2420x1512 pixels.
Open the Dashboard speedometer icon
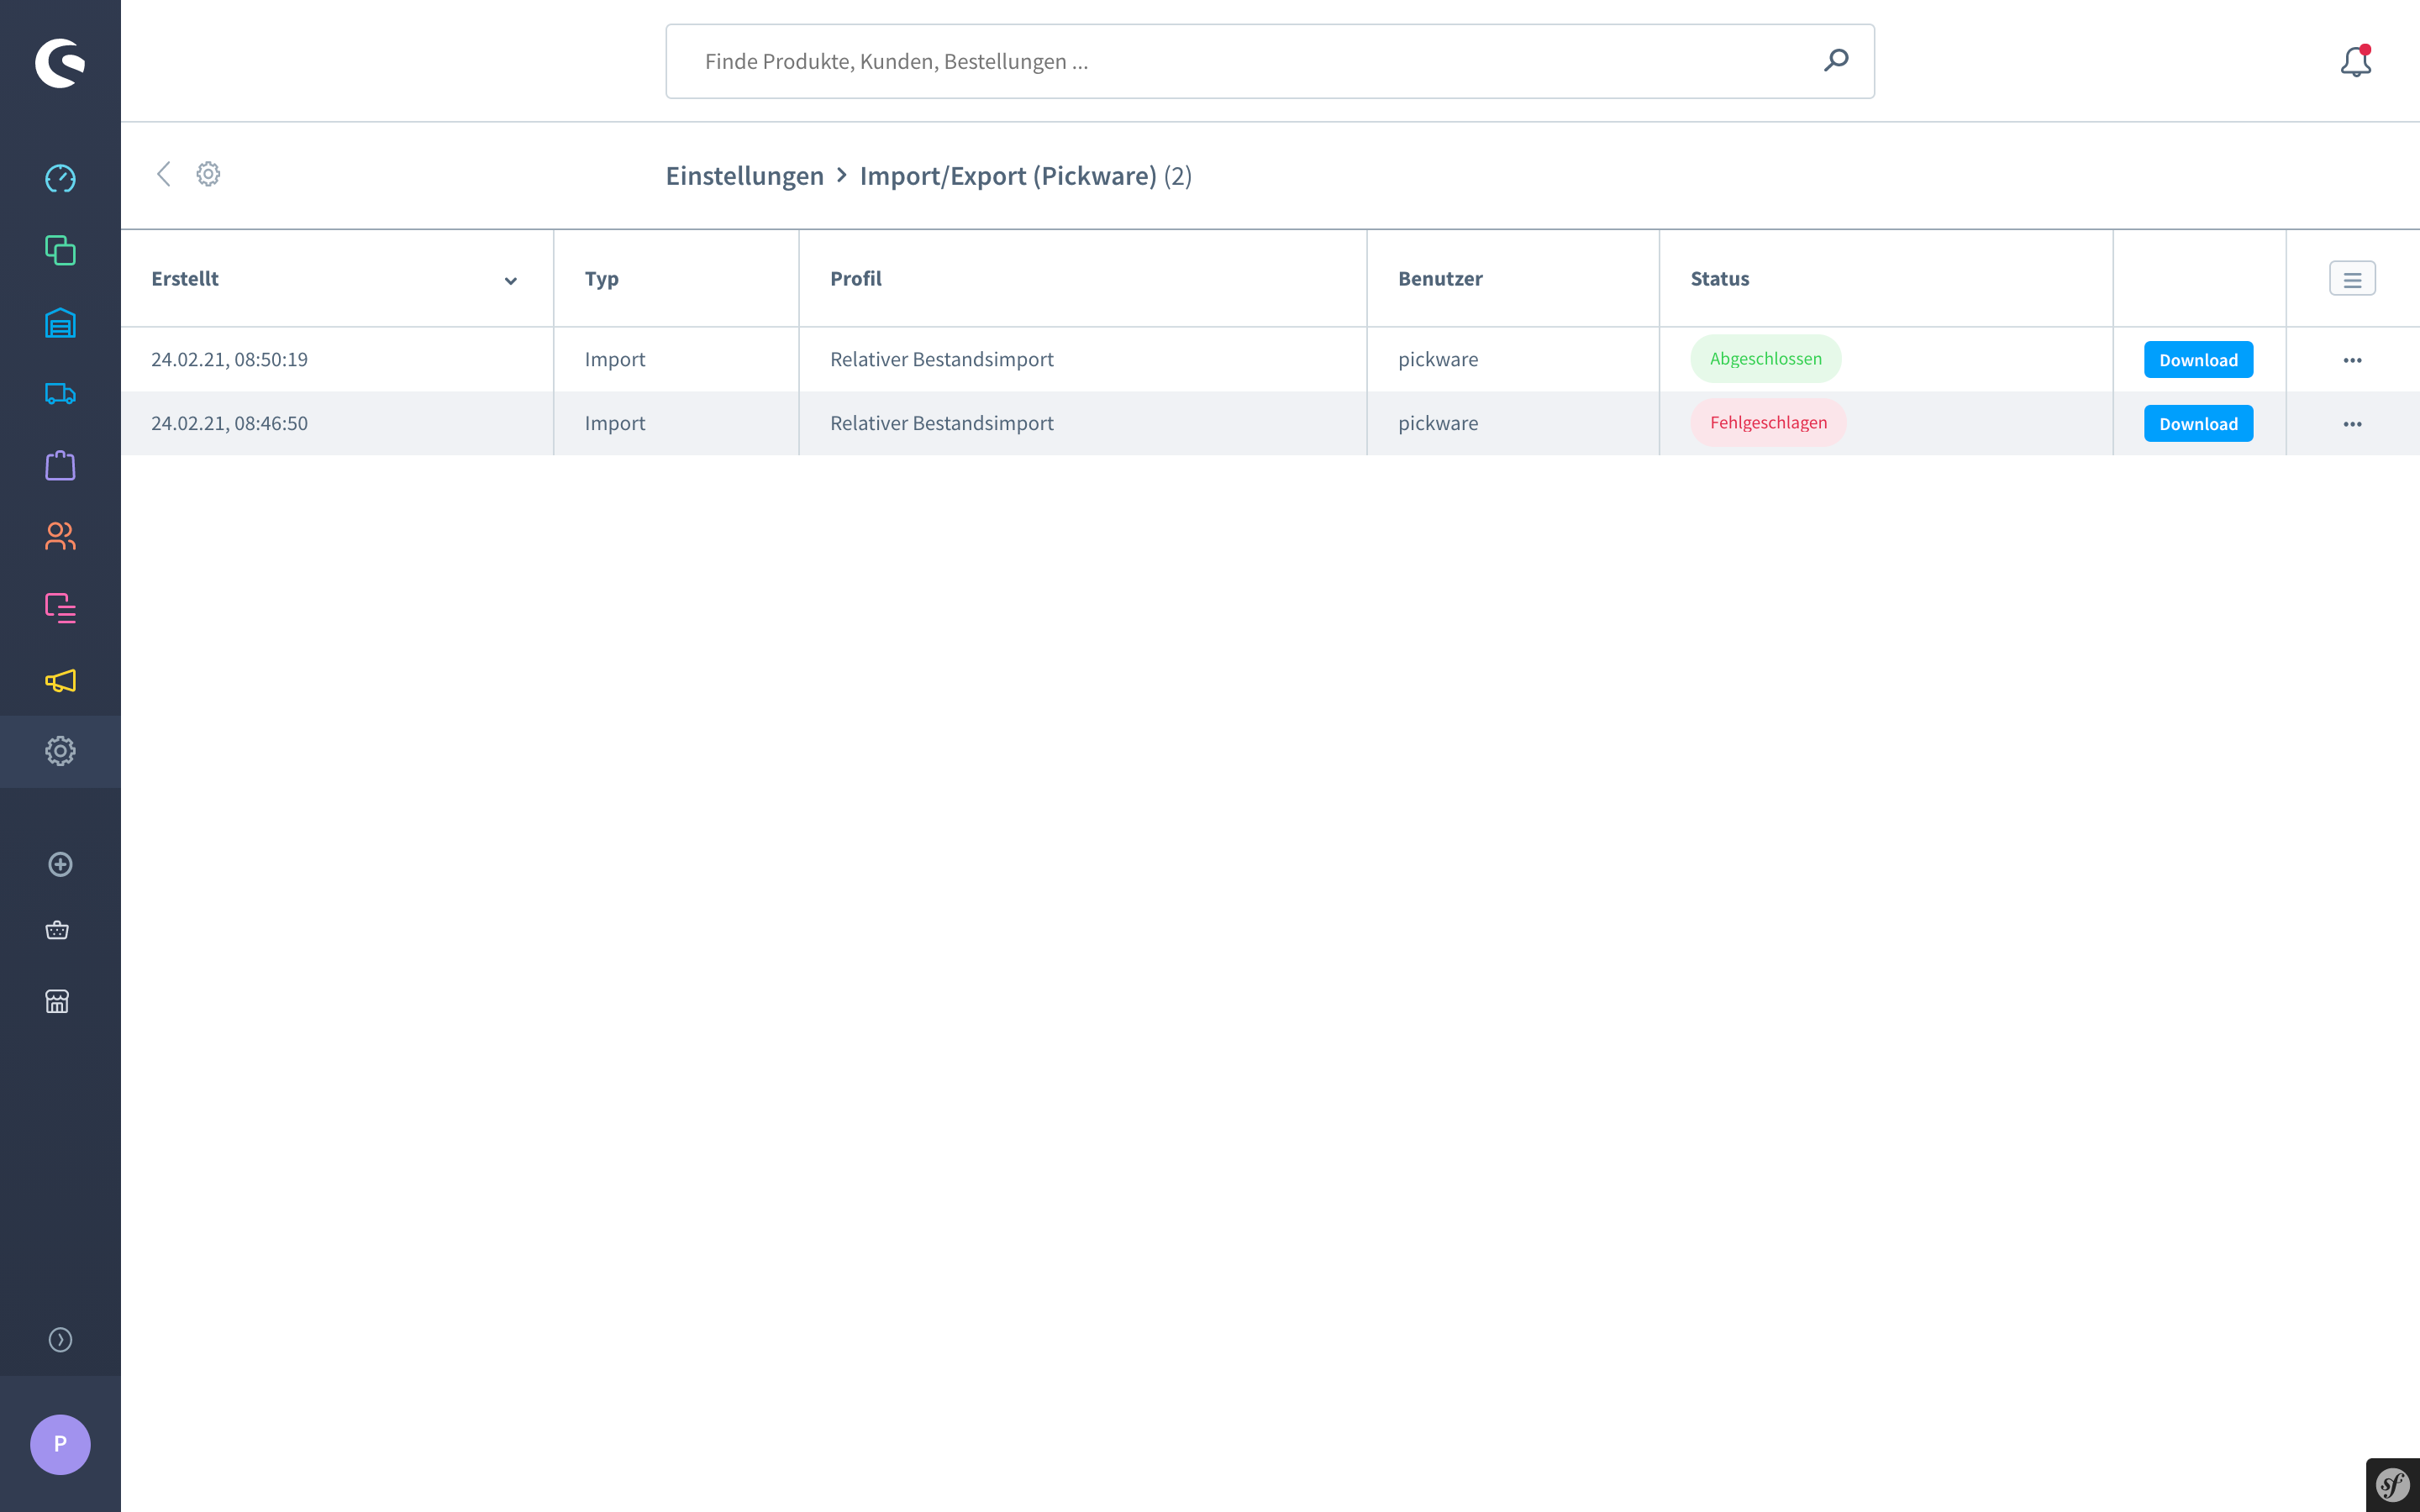60,178
